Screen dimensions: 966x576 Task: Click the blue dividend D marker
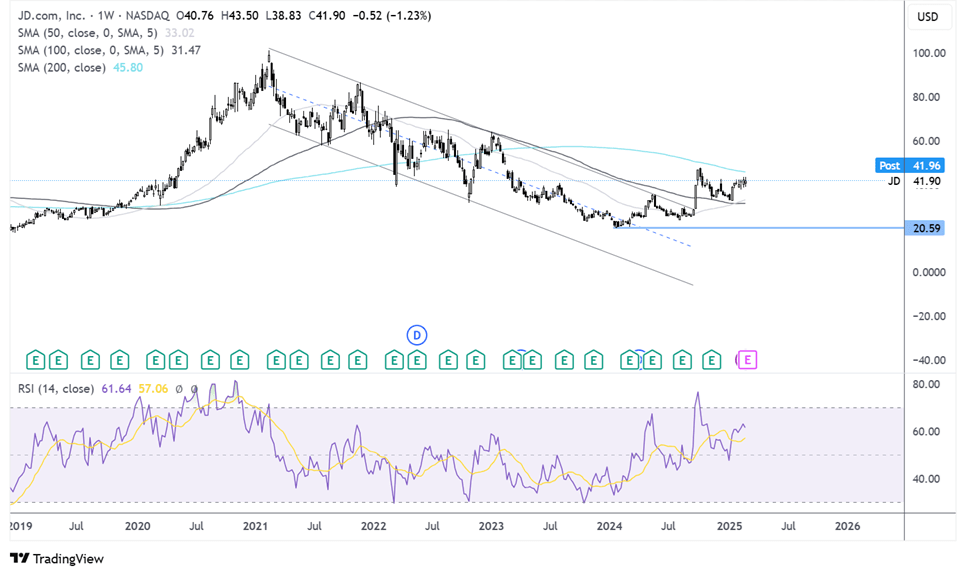click(417, 335)
